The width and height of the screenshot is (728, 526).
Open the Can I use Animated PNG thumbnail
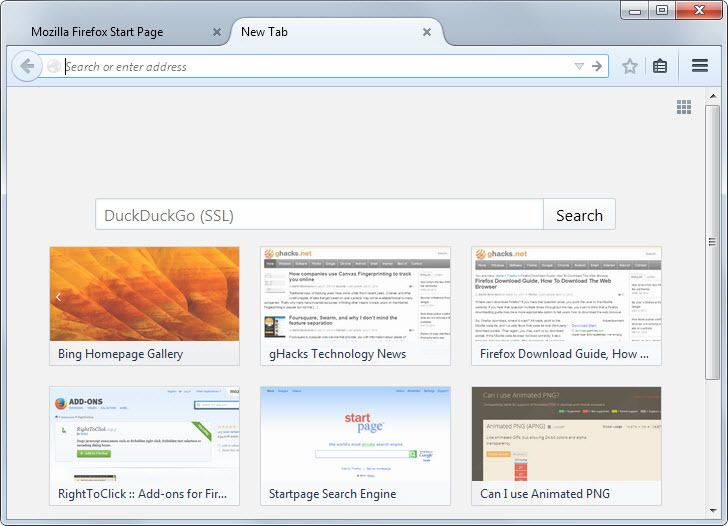tap(566, 446)
